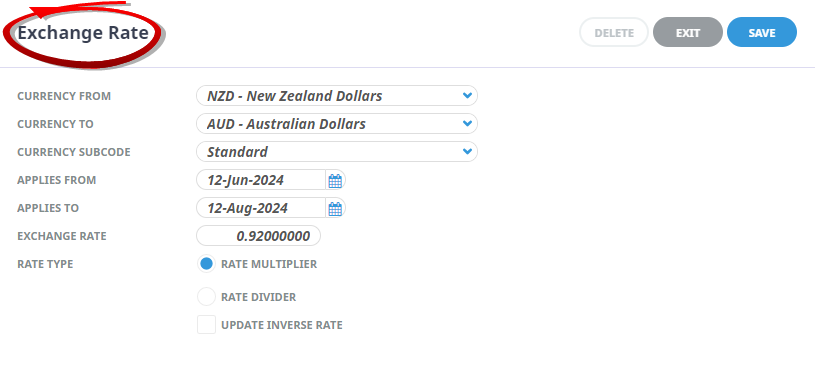The width and height of the screenshot is (815, 378).
Task: Select the Rate Divider radio button
Action: tap(206, 297)
